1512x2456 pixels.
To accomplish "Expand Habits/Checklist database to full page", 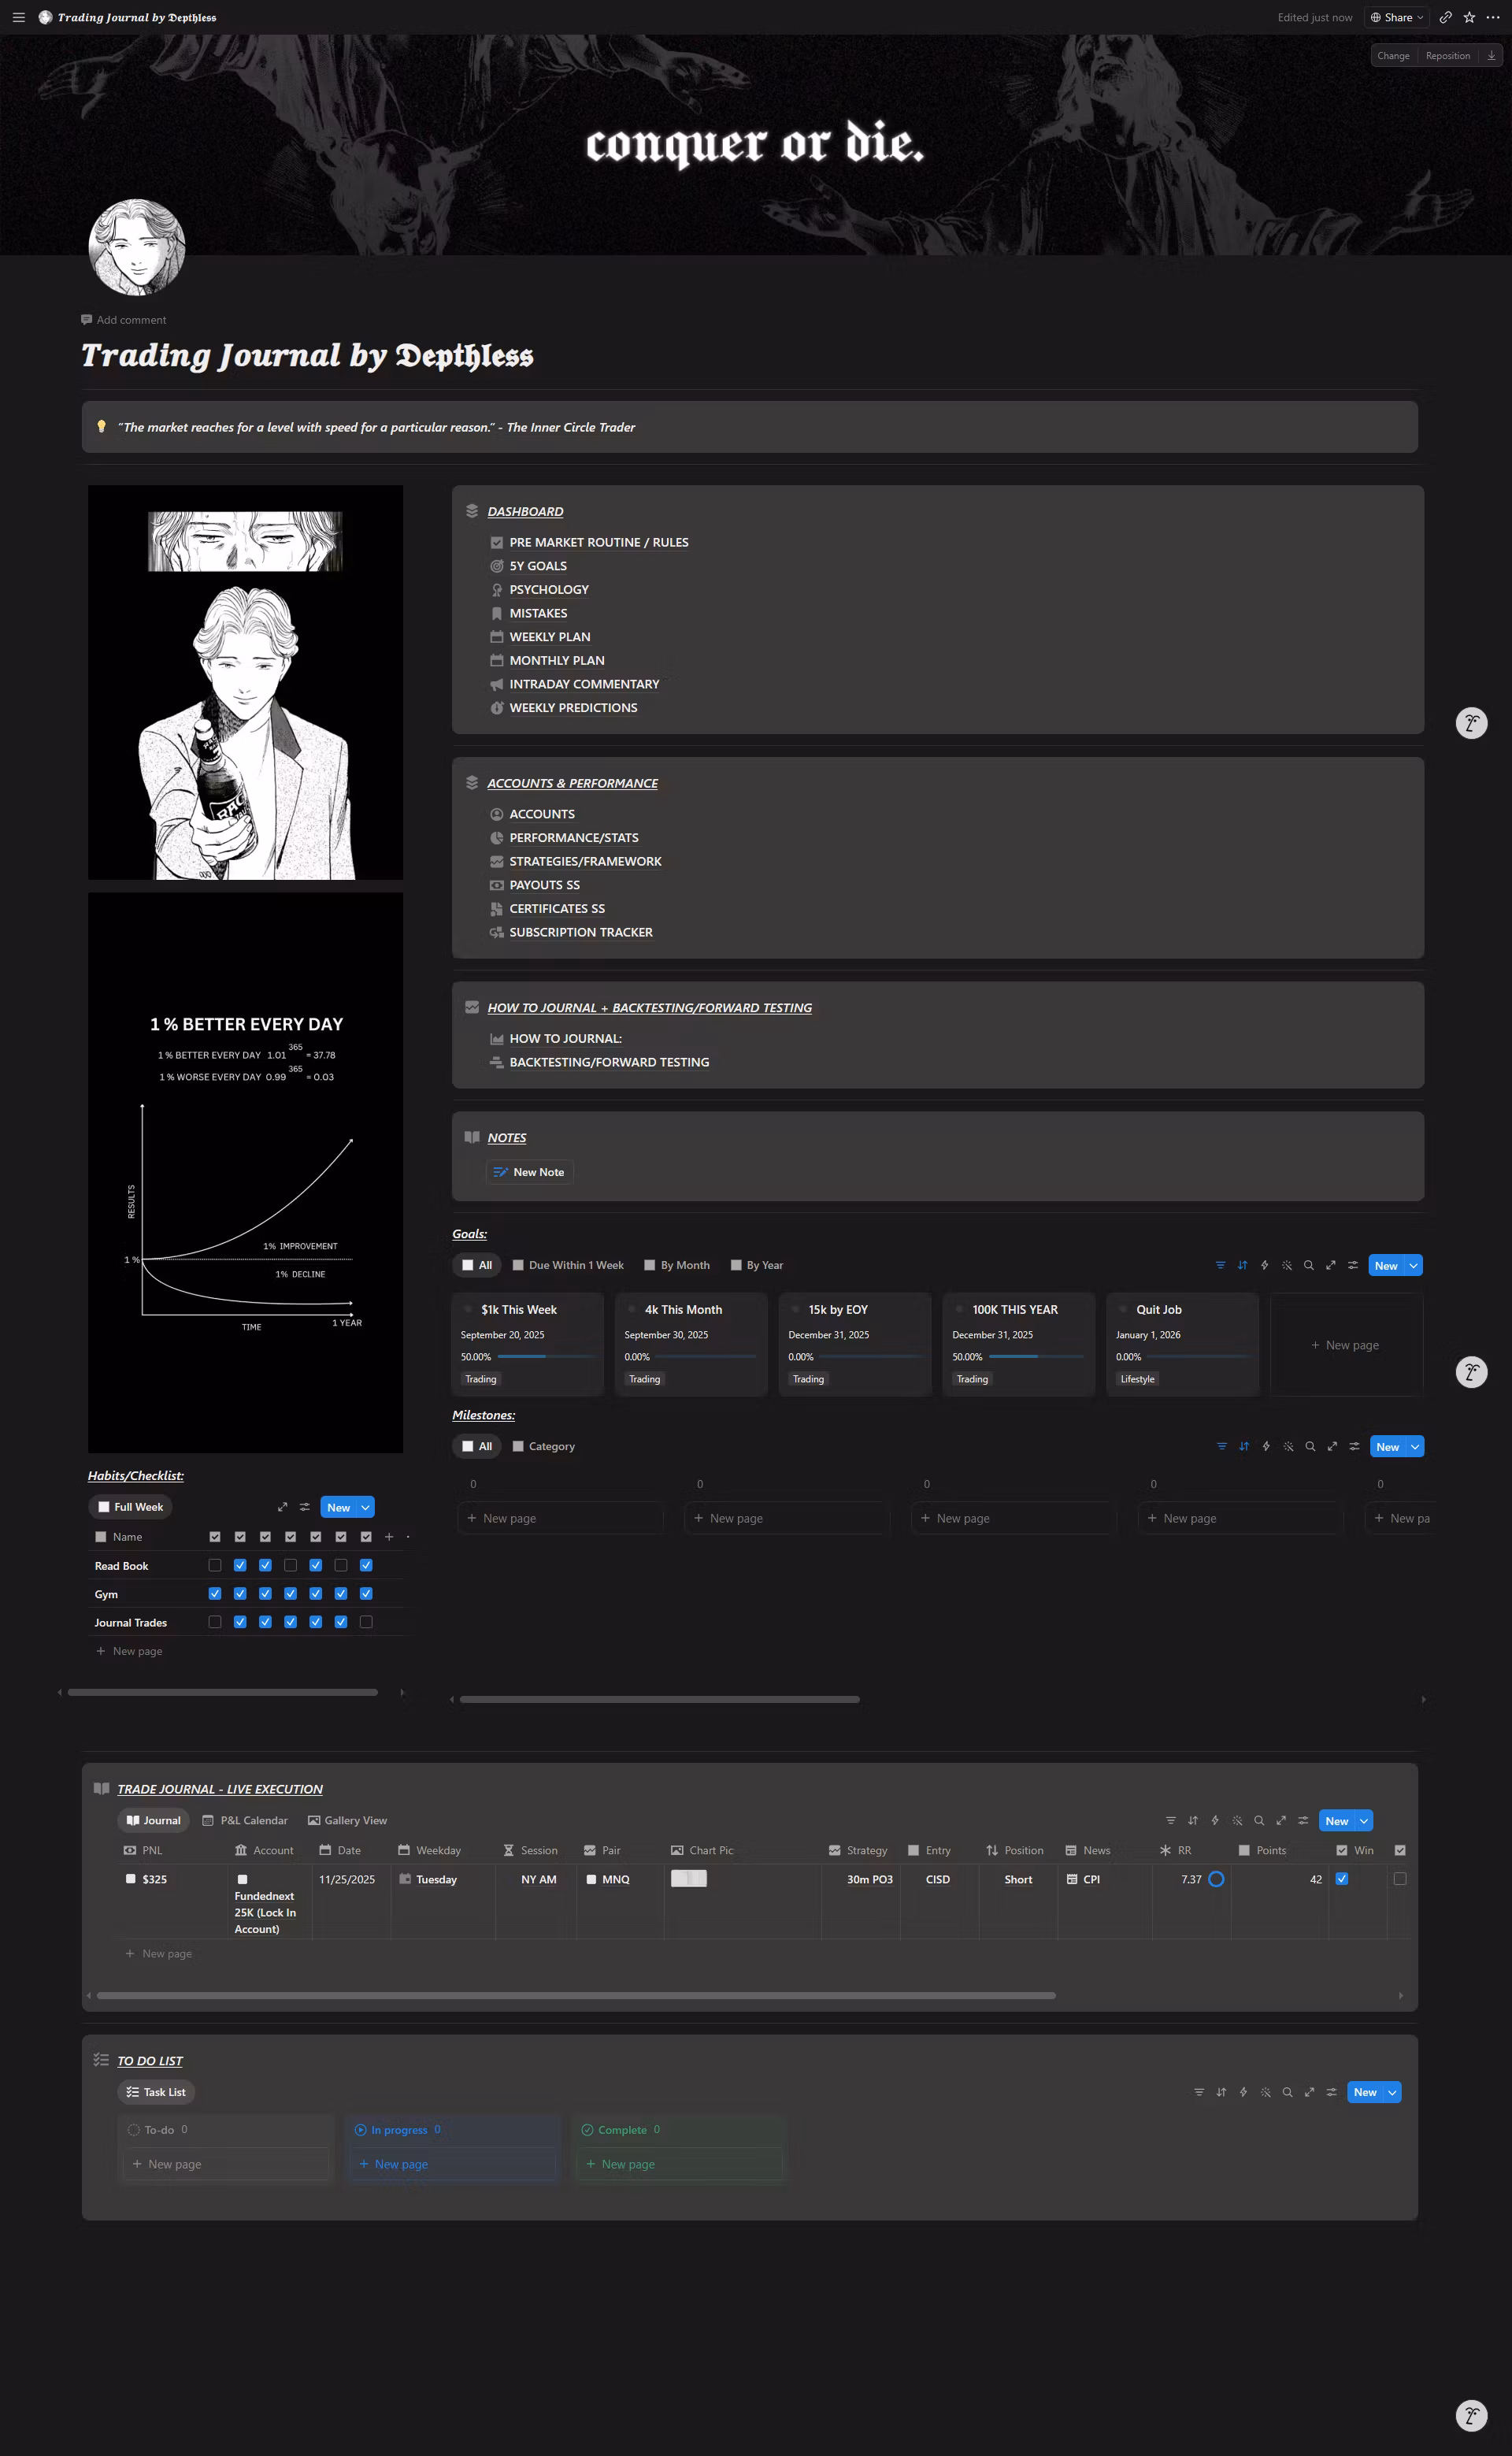I will (x=282, y=1507).
